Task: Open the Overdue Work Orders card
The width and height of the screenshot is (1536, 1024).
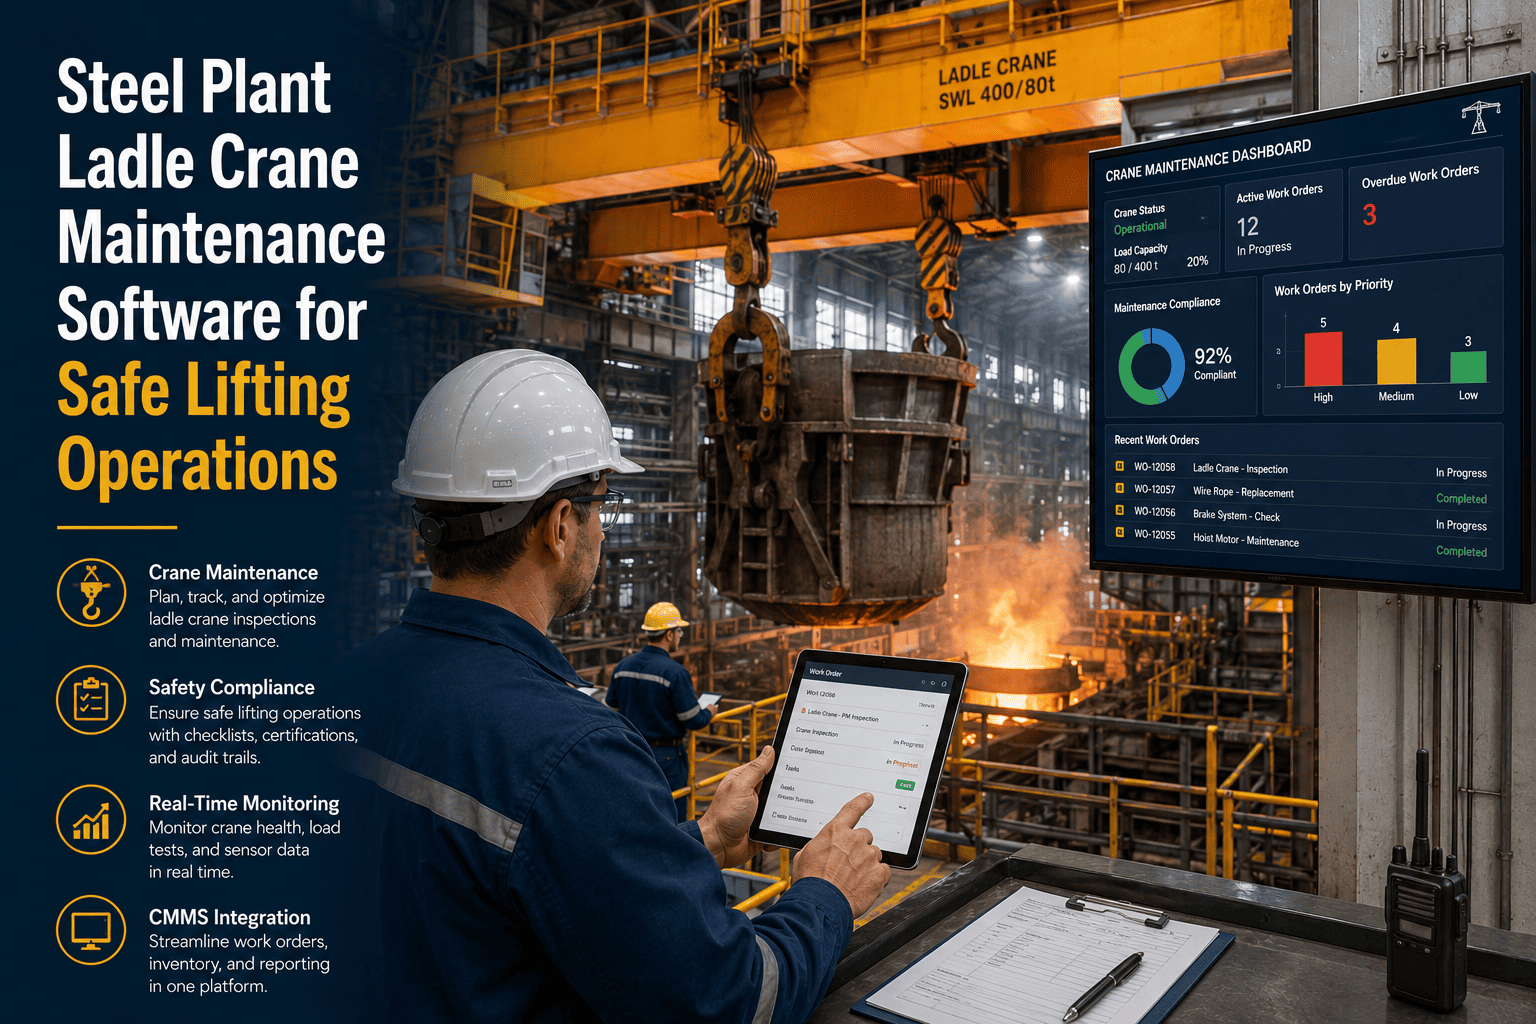Action: (x=1426, y=204)
